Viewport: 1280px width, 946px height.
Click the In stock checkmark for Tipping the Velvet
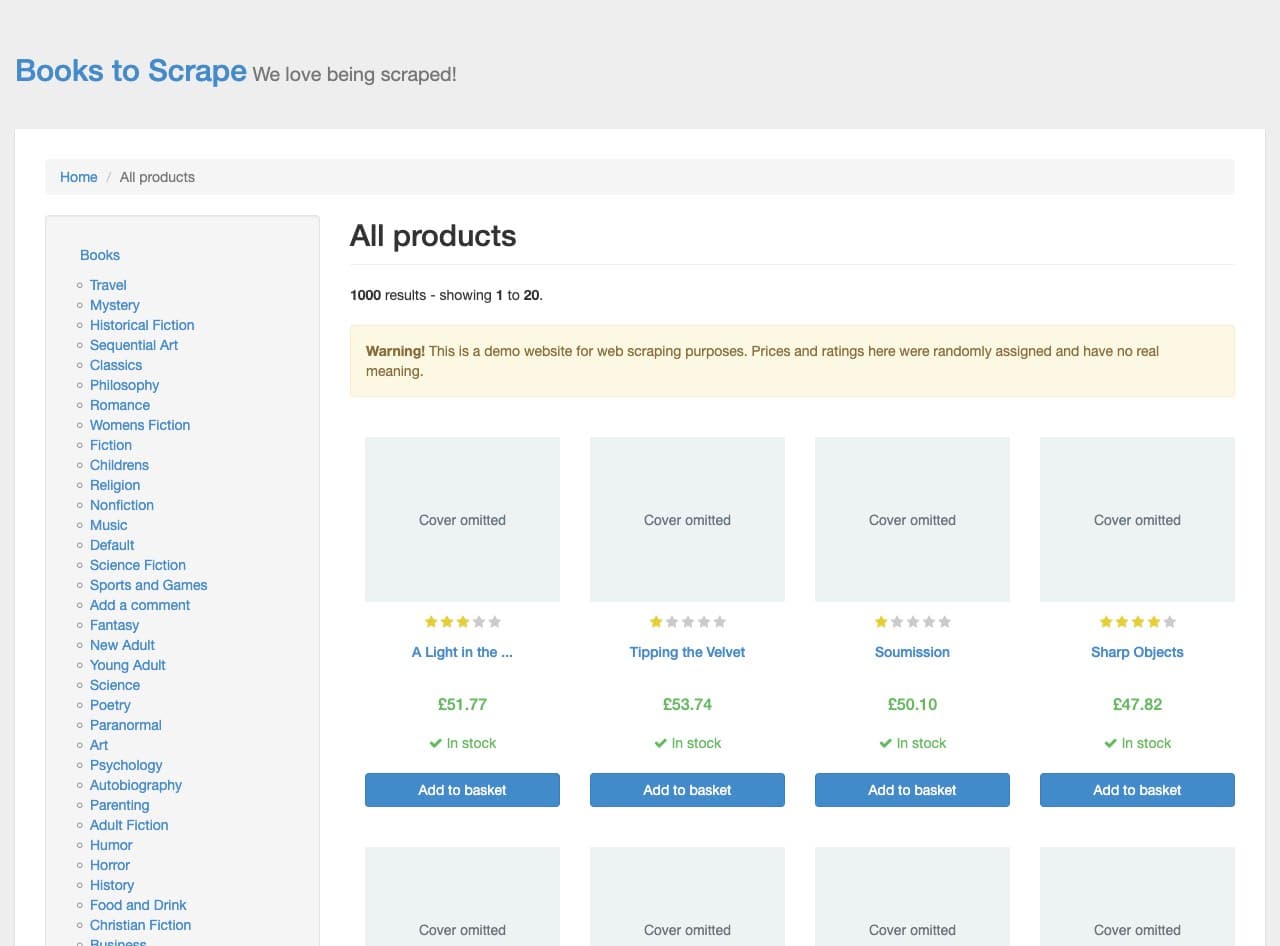[x=660, y=743]
